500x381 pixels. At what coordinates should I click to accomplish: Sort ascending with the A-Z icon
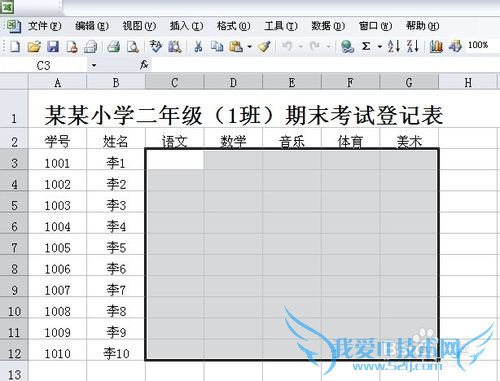tap(394, 46)
